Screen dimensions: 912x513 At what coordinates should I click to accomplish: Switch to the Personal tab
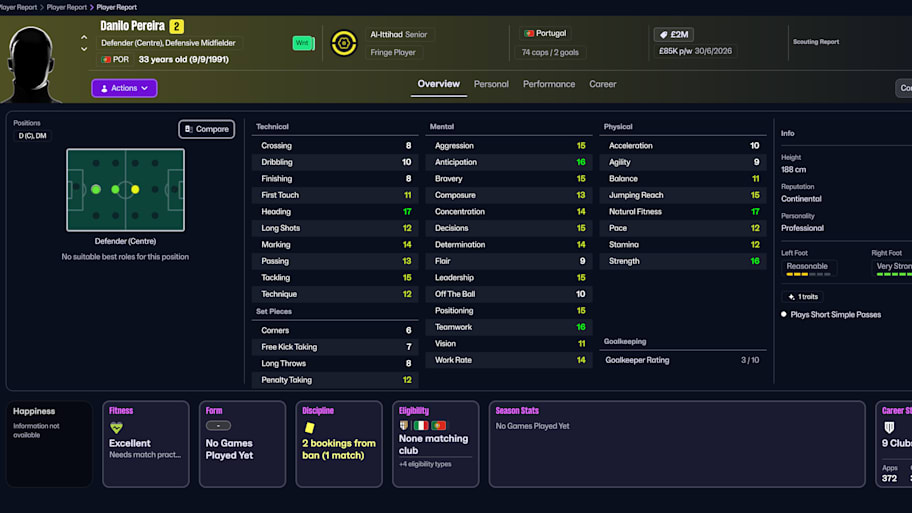point(491,84)
